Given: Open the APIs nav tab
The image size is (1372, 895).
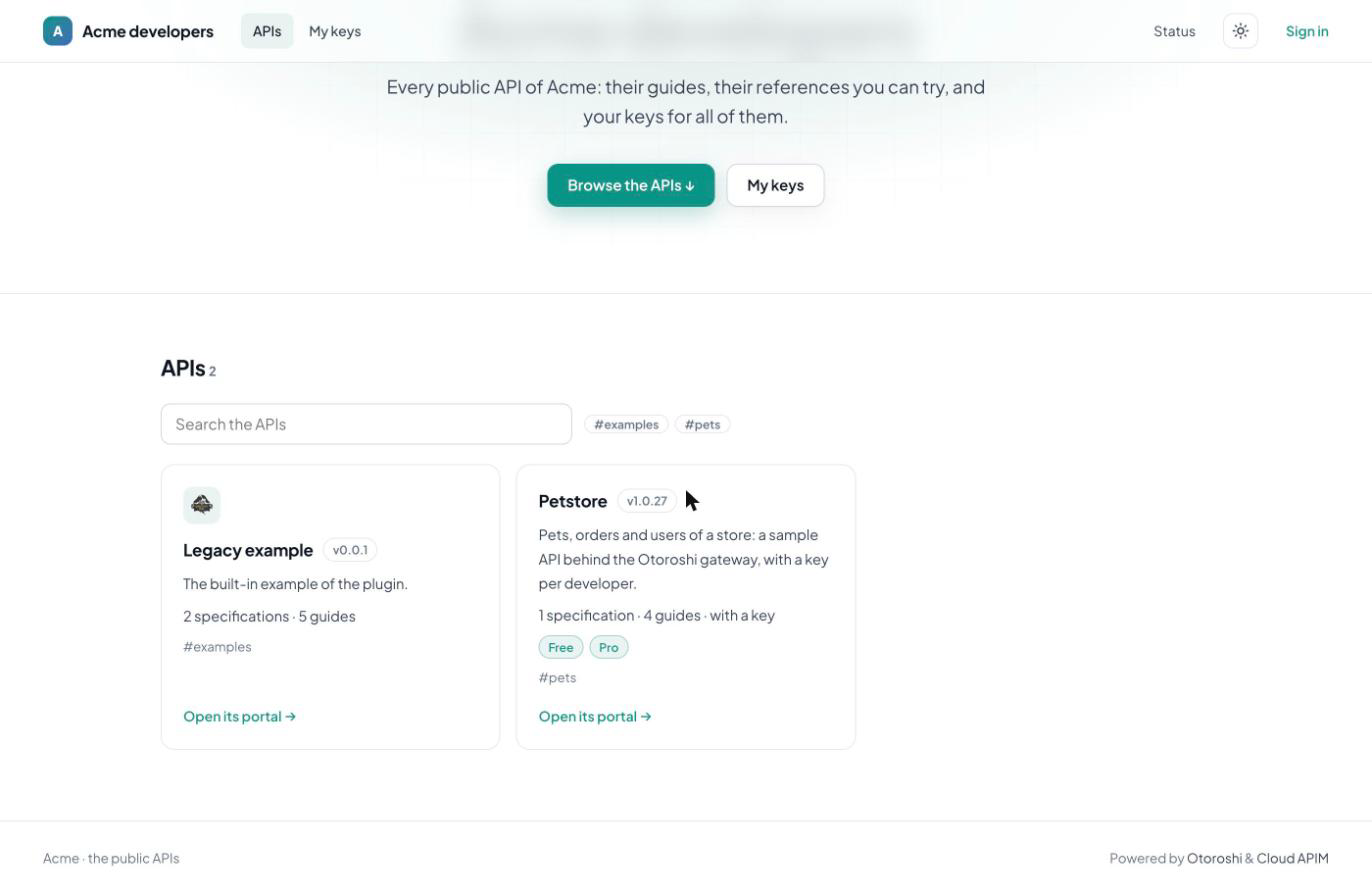Looking at the screenshot, I should [x=267, y=31].
